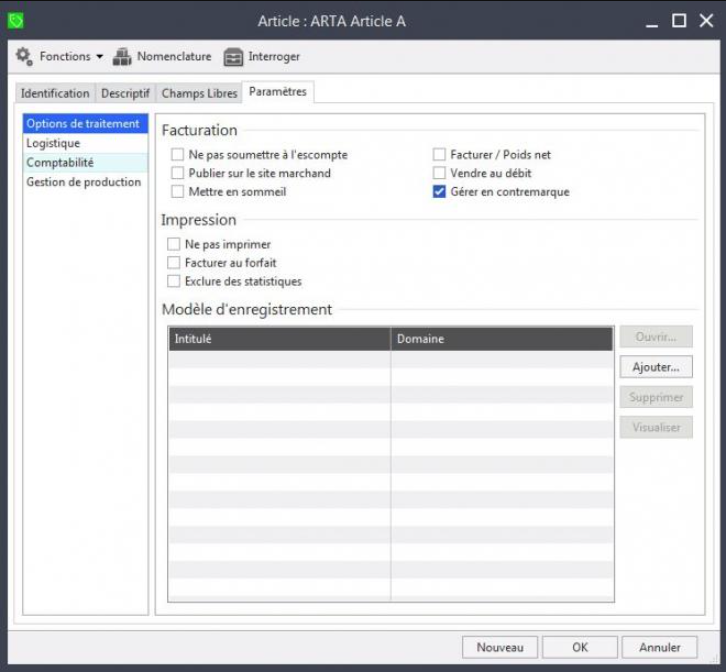Expand the Fonctions dropdown arrow
Screen dimensions: 726x672
[x=99, y=57]
